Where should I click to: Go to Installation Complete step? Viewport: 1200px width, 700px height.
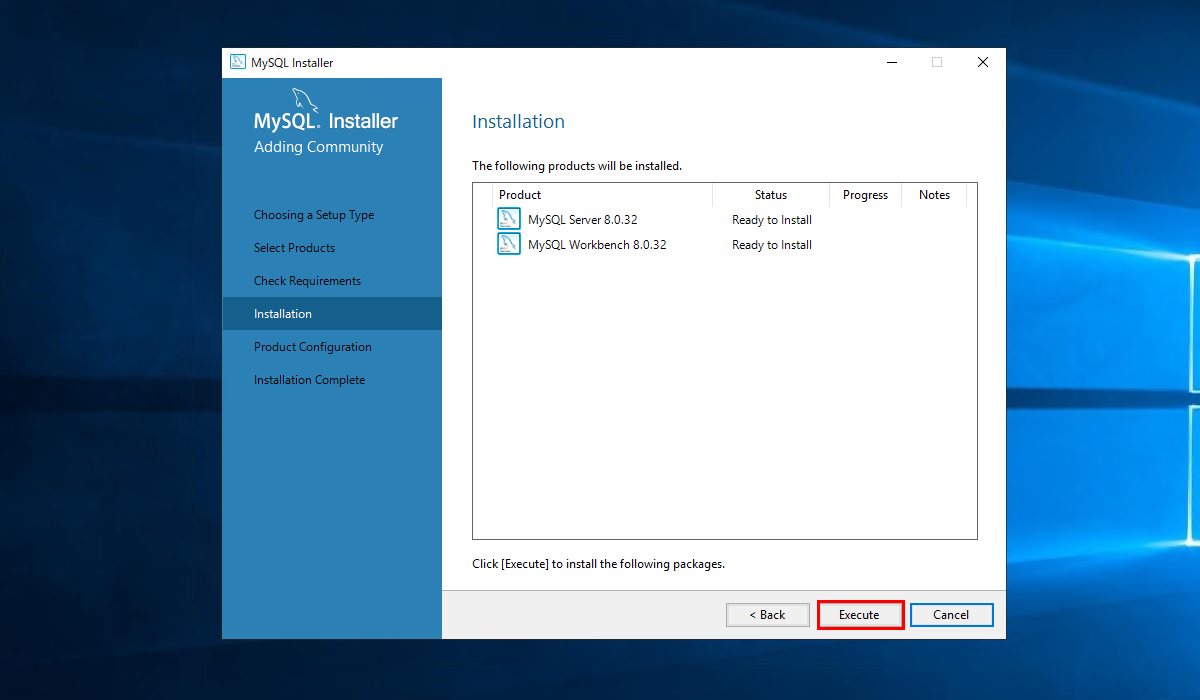309,380
